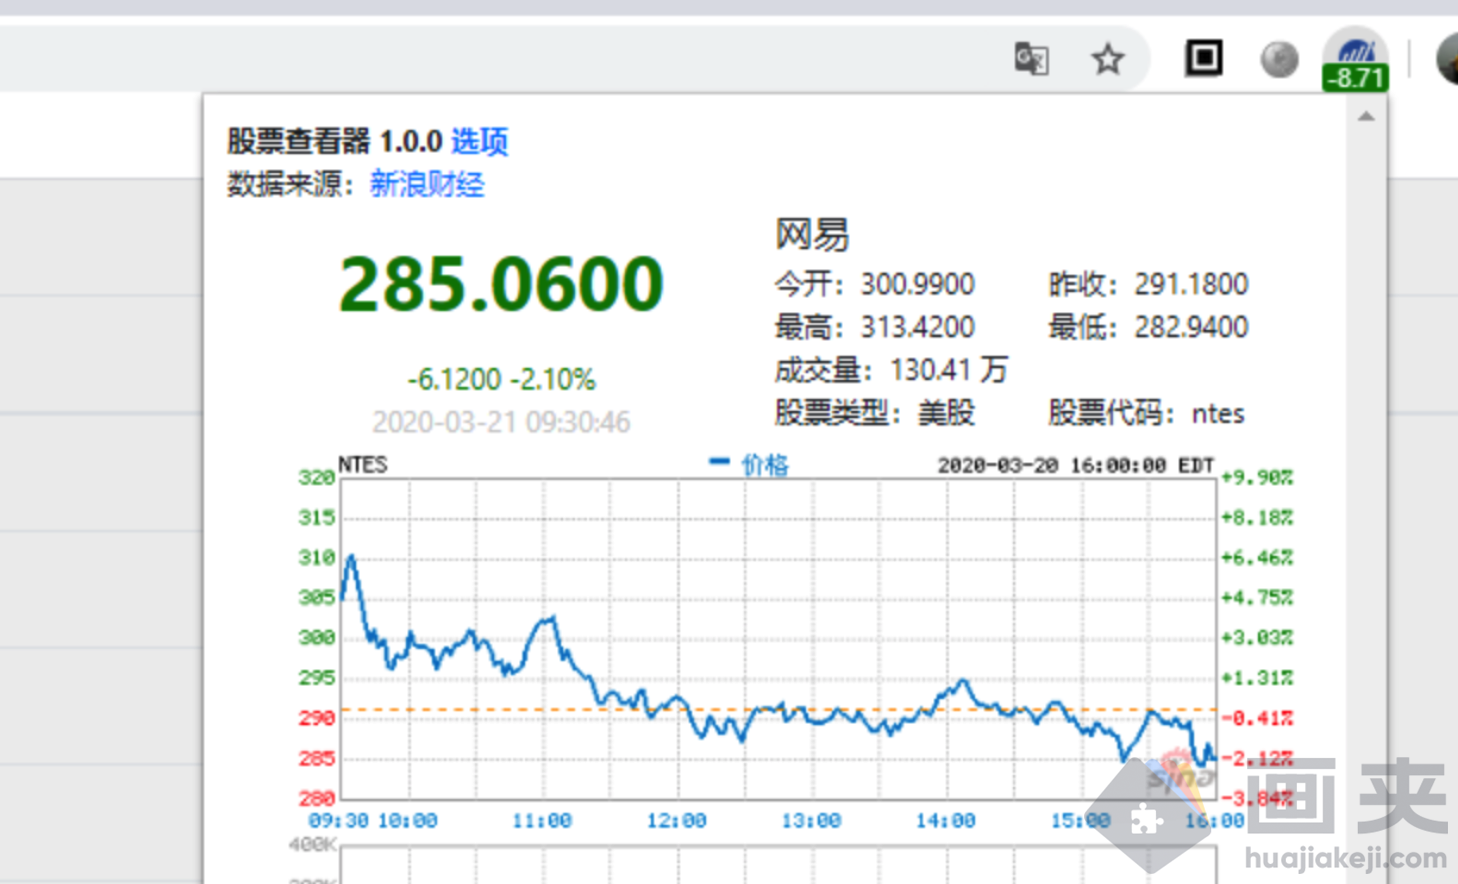Click the 14:00 time label on chart axis

[x=945, y=821]
